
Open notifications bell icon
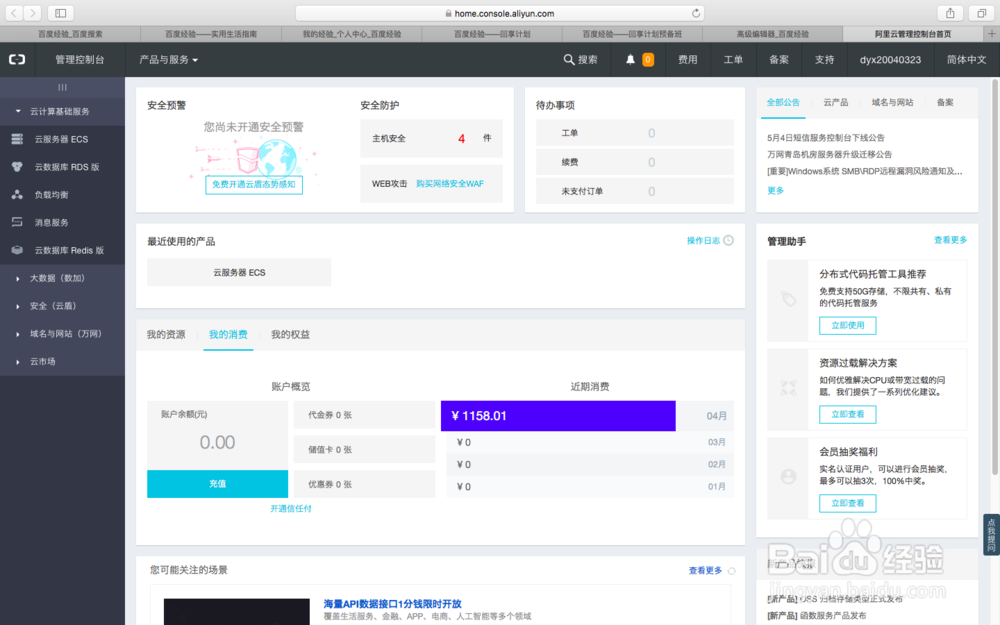(x=630, y=59)
